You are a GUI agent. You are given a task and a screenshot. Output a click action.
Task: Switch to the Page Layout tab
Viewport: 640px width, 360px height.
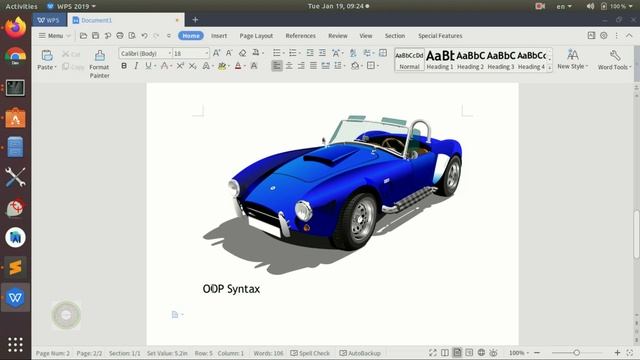(256, 36)
